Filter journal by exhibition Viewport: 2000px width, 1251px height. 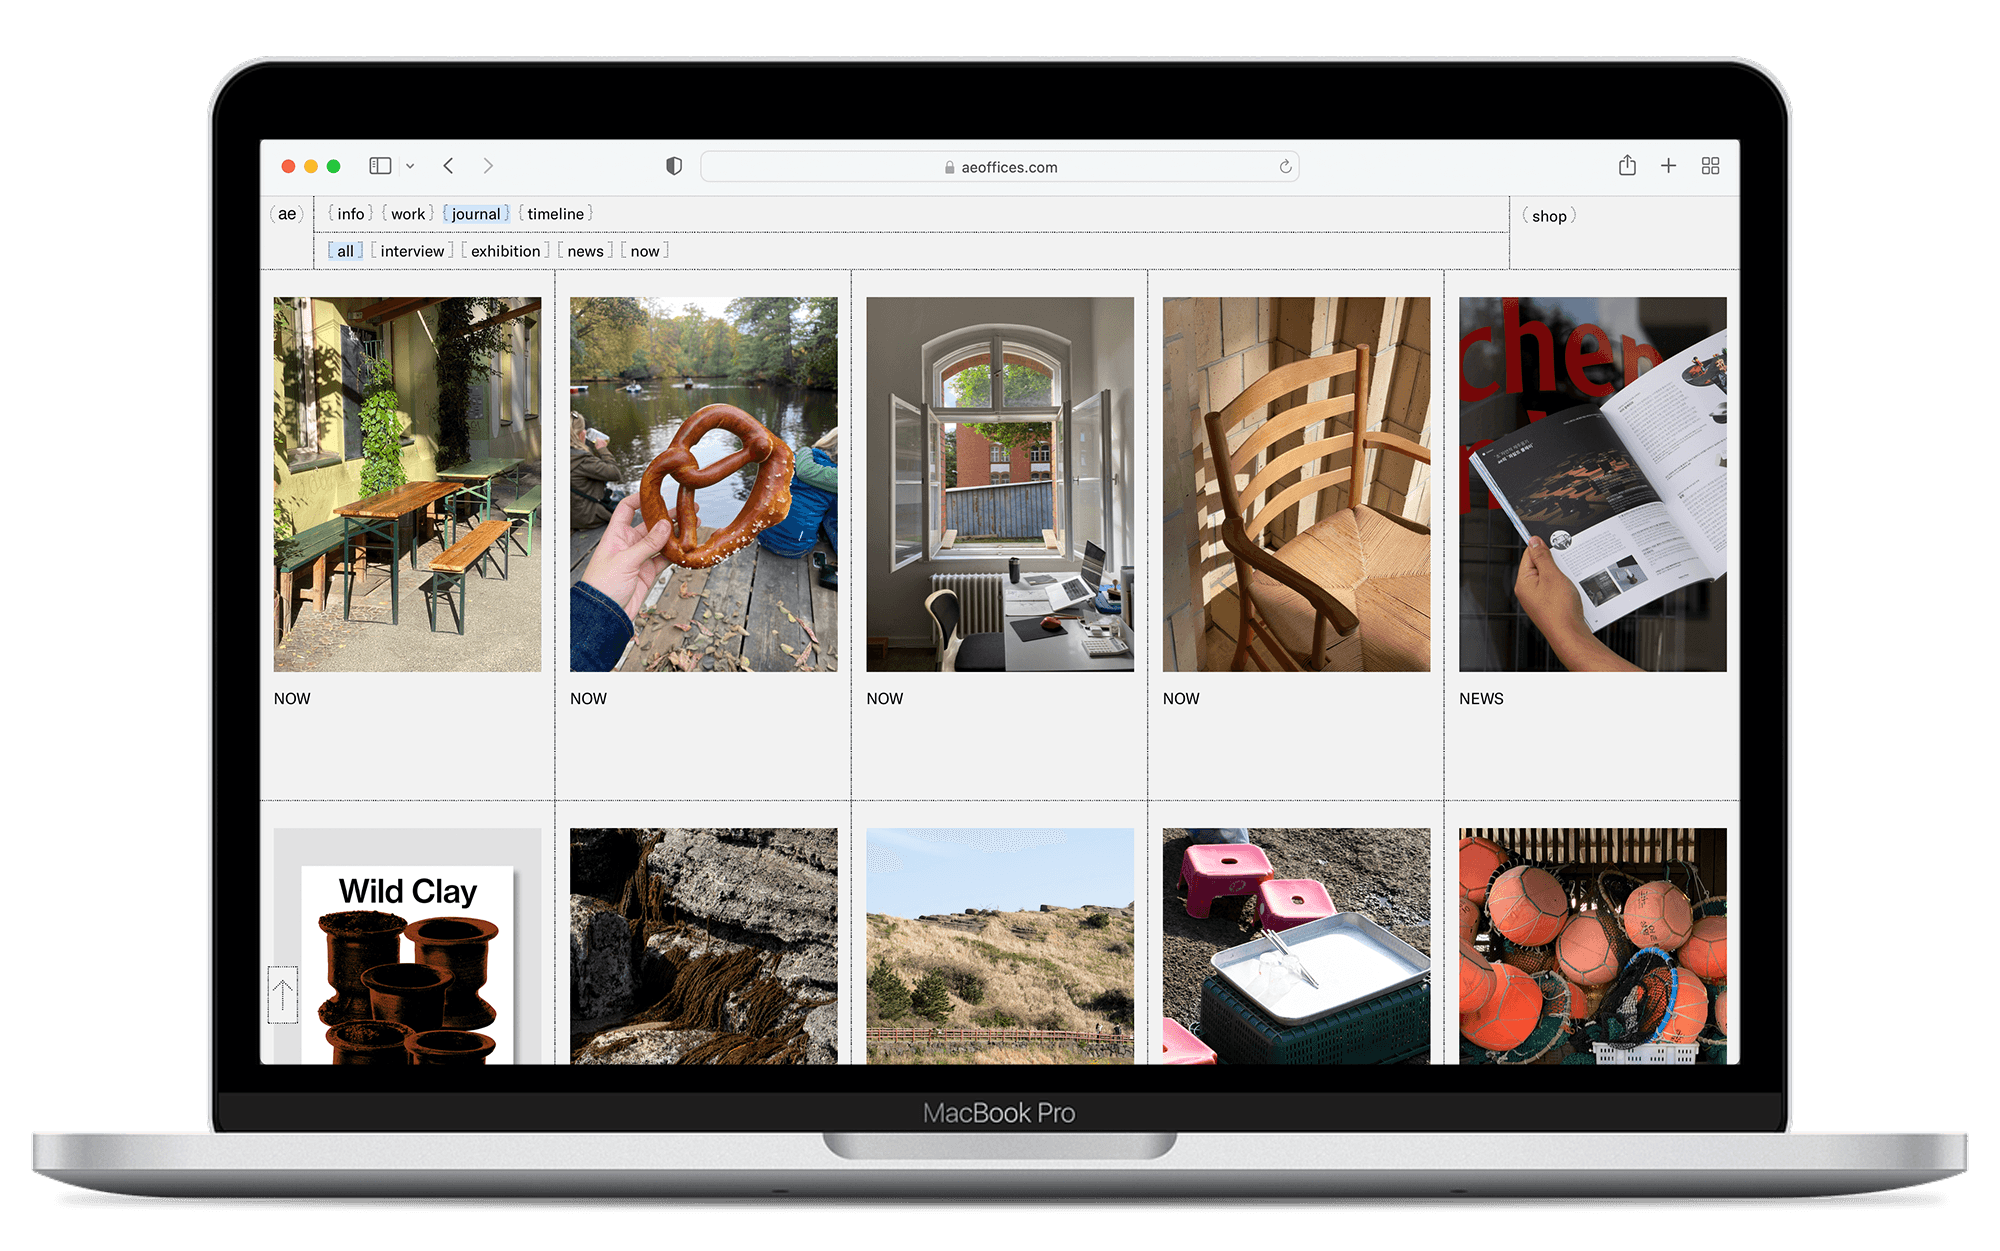(505, 251)
